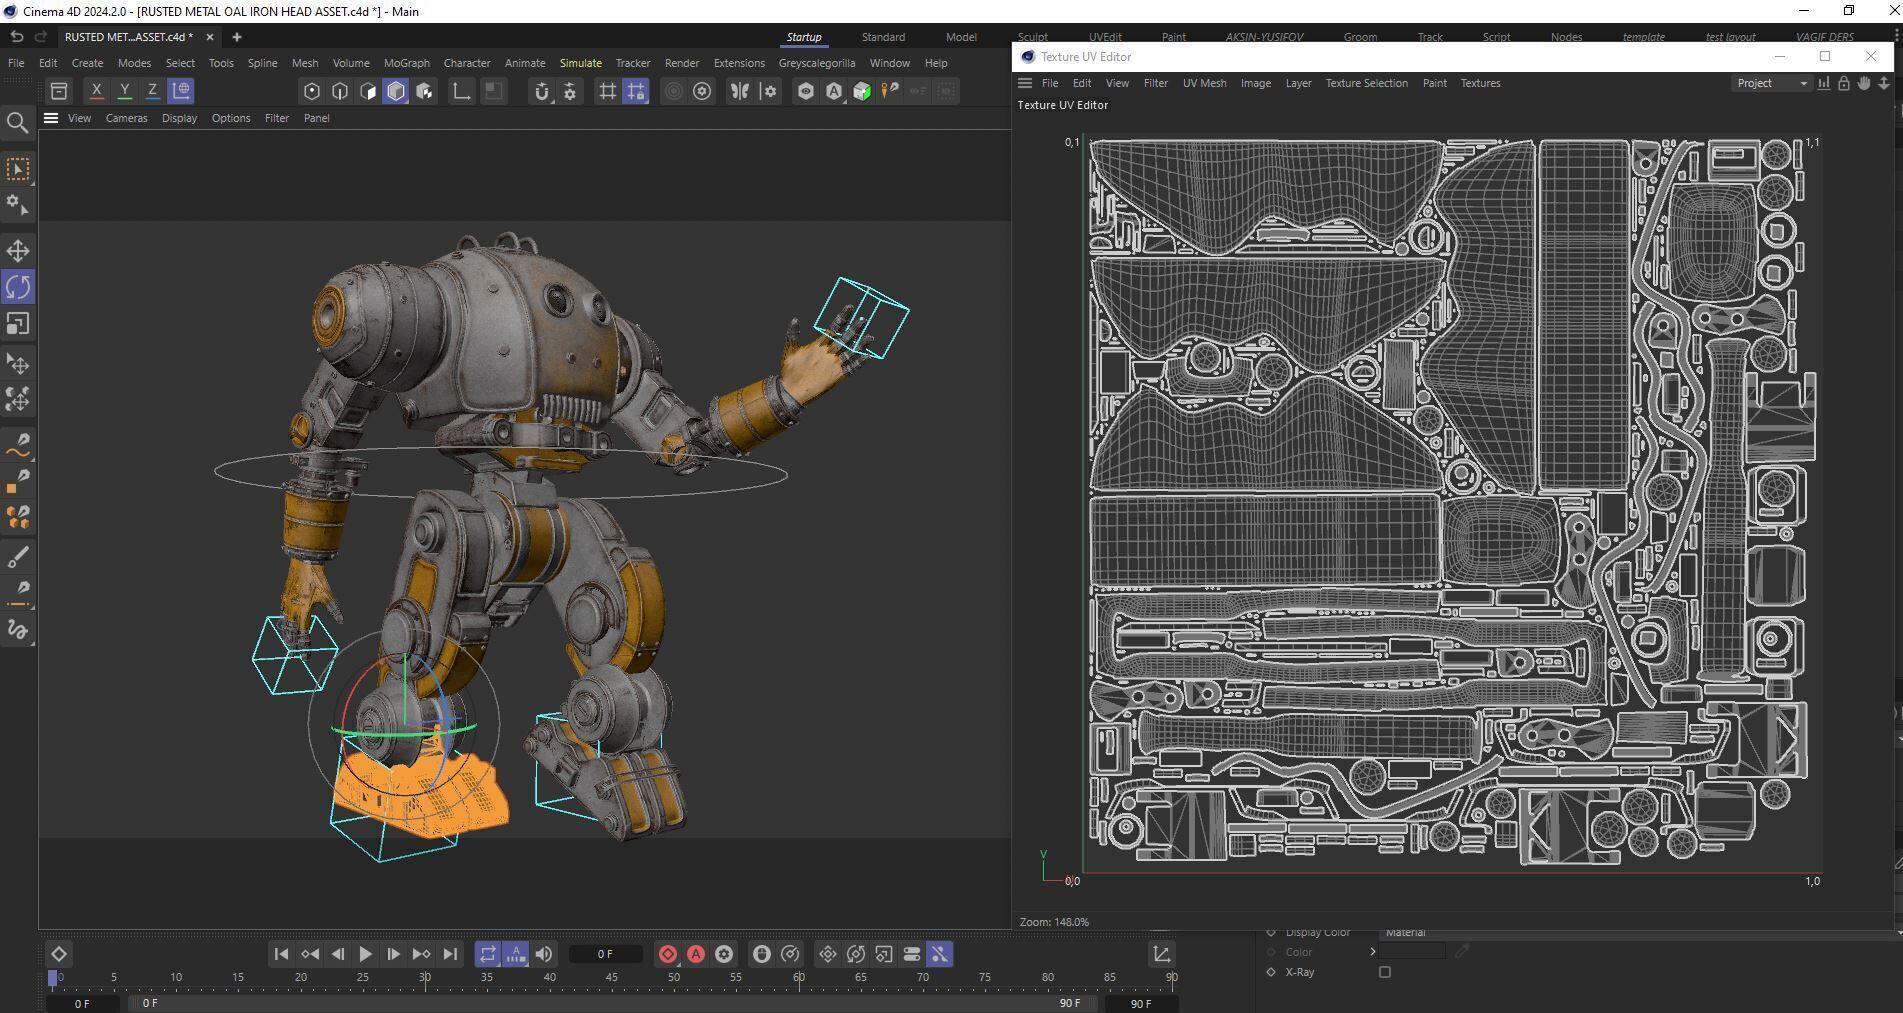Screen dimensions: 1903x1013
Task: Click the Undo arrow
Action: point(17,37)
